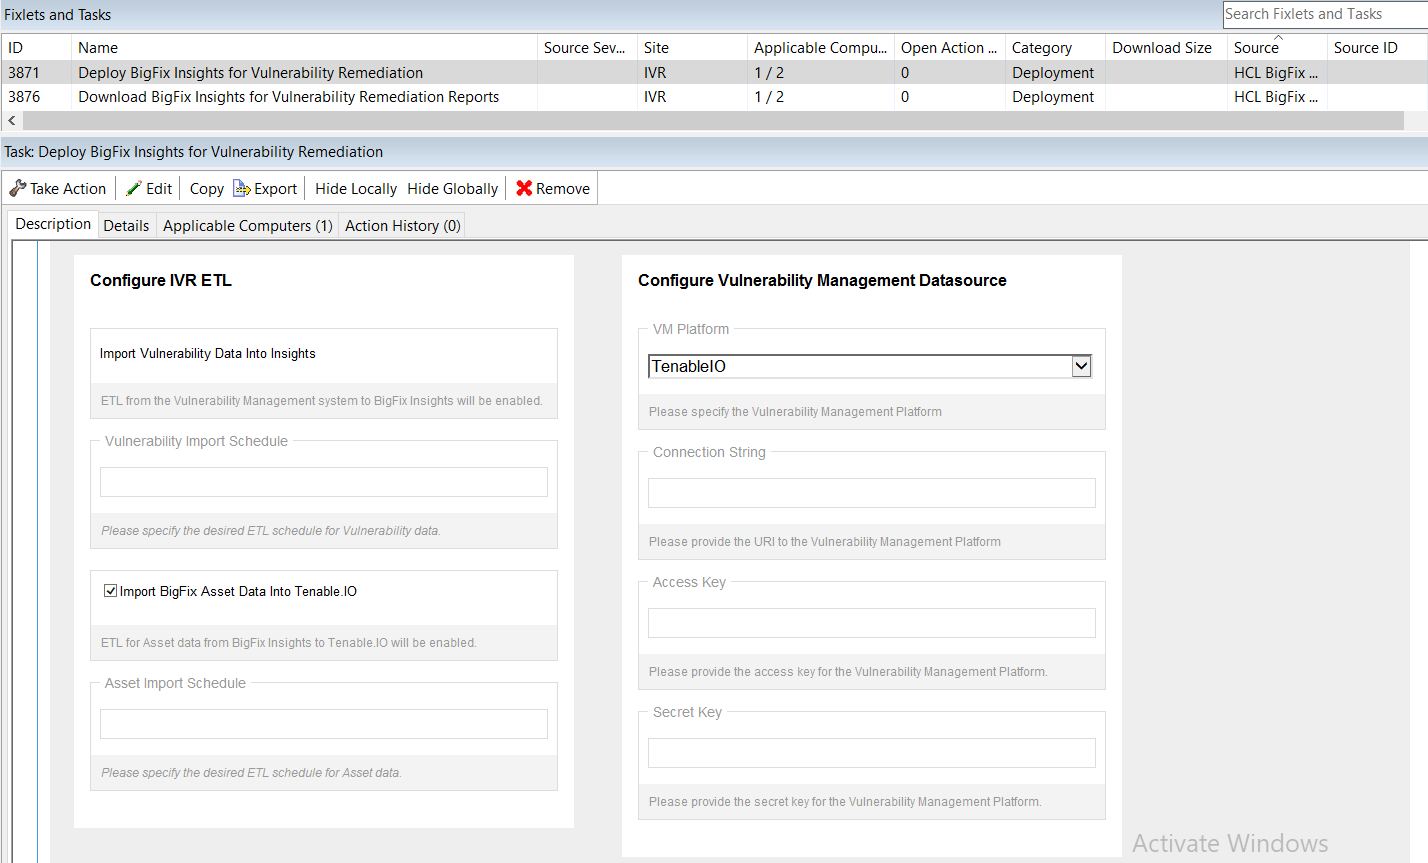Image resolution: width=1428 pixels, height=863 pixels.
Task: Click the Deployment category cell in row 3876
Action: click(x=1053, y=97)
